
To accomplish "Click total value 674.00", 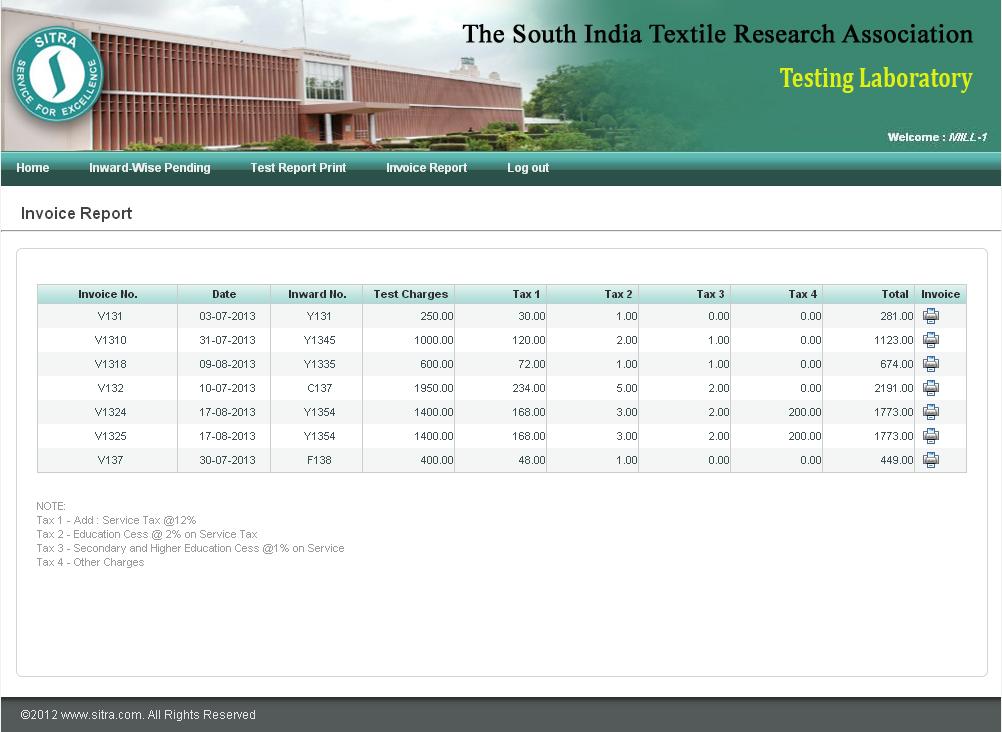I will coord(897,364).
